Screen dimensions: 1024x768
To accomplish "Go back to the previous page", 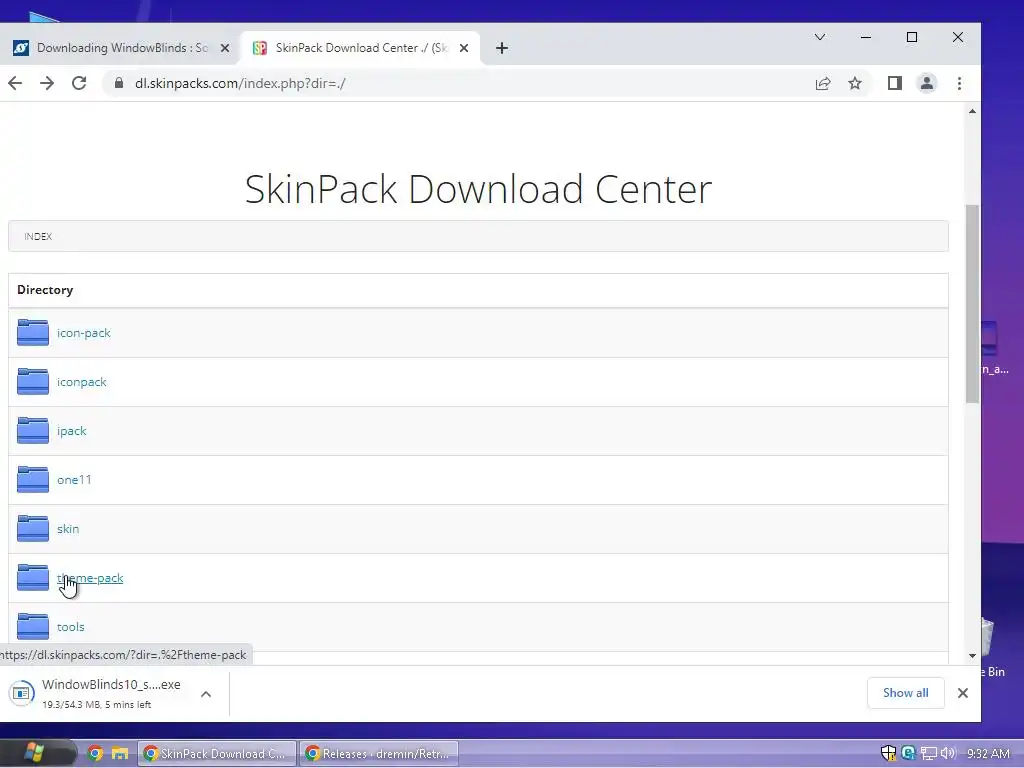I will click(x=15, y=84).
